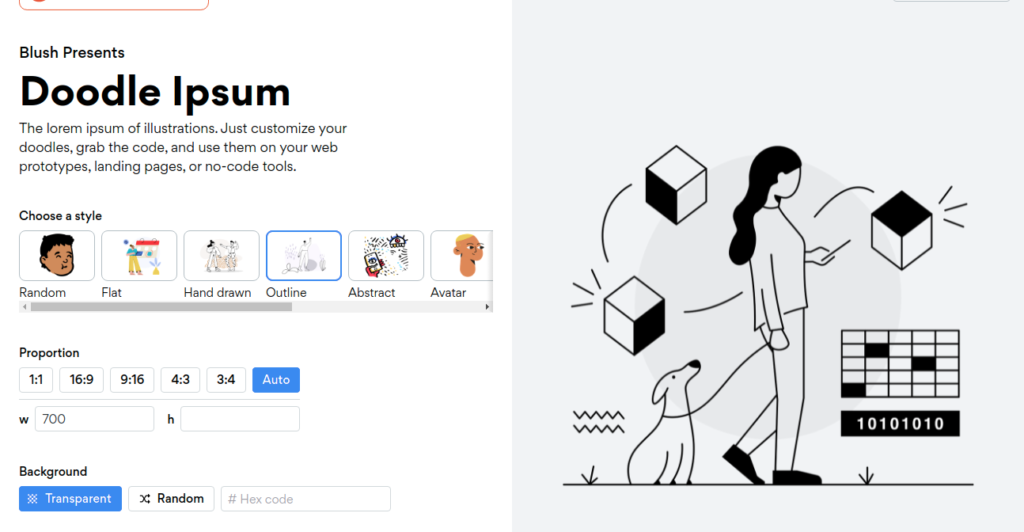Set proportion to 1:1

pyautogui.click(x=36, y=380)
